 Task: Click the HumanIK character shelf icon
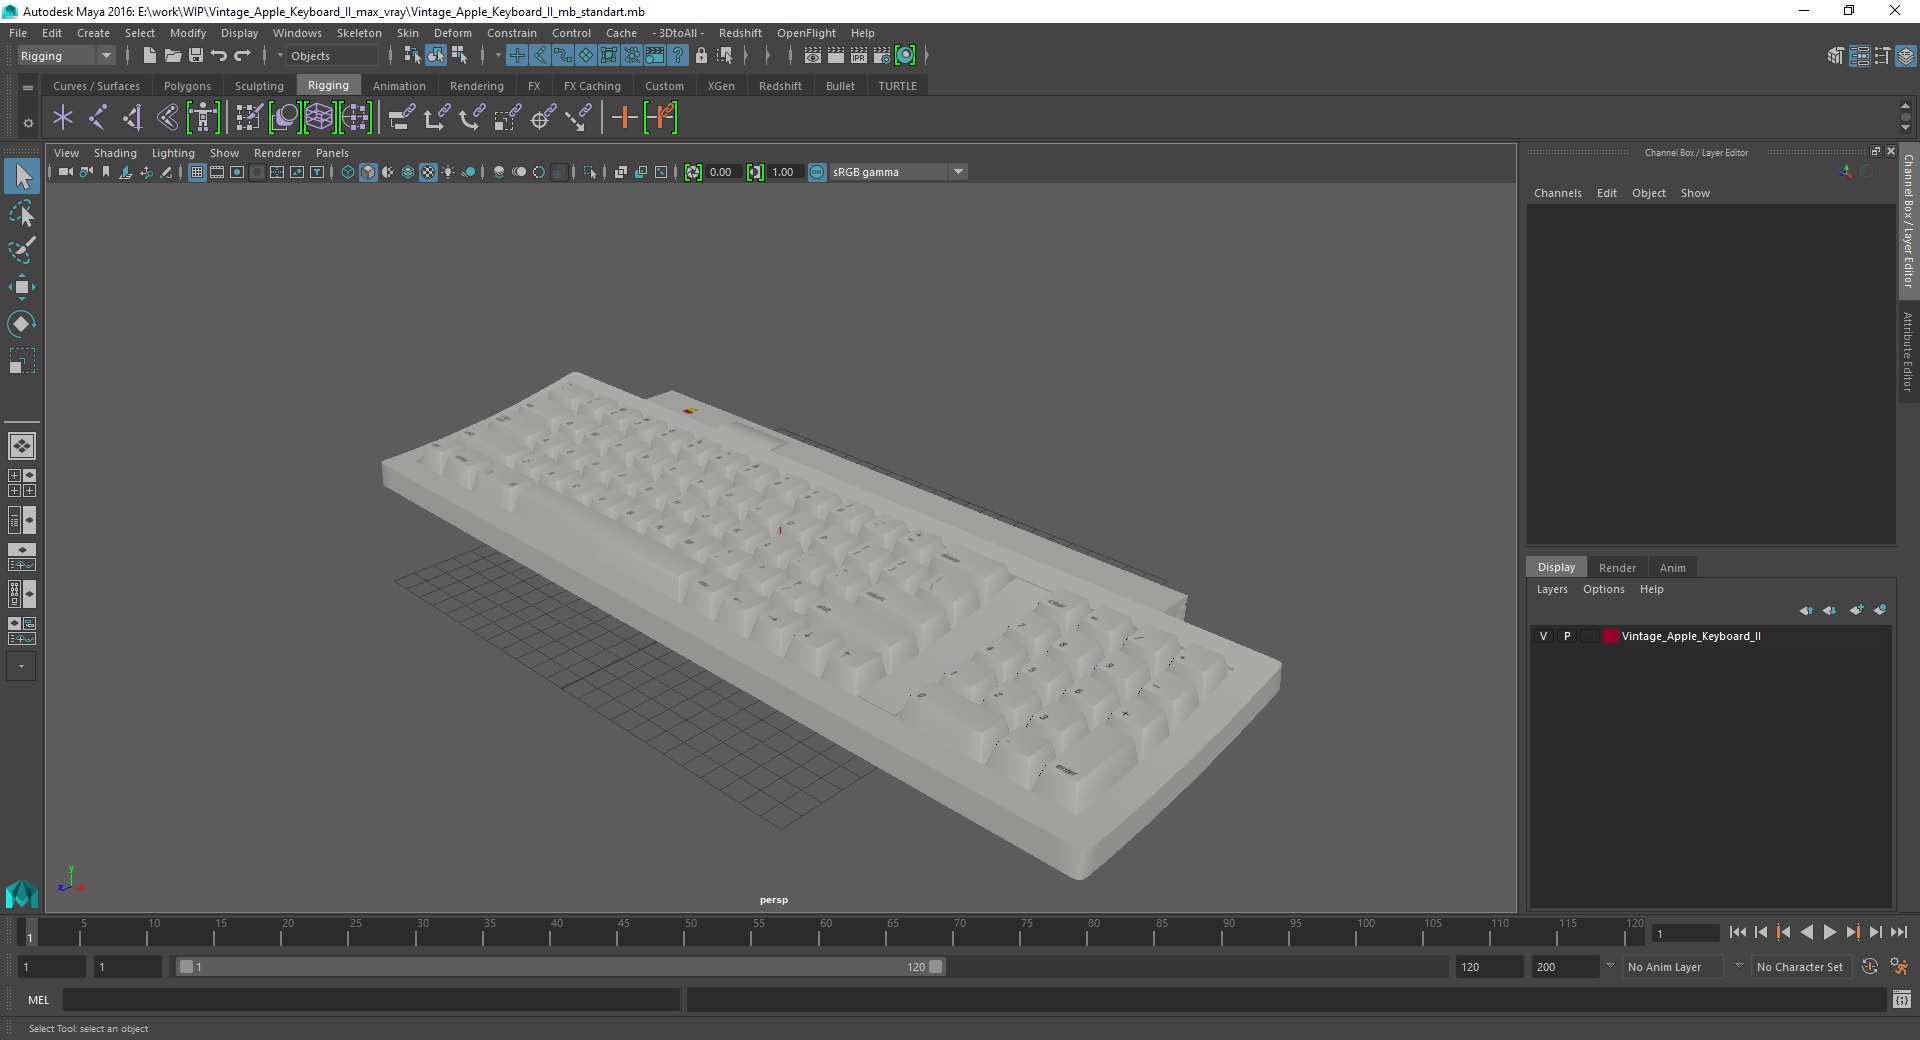(x=203, y=118)
